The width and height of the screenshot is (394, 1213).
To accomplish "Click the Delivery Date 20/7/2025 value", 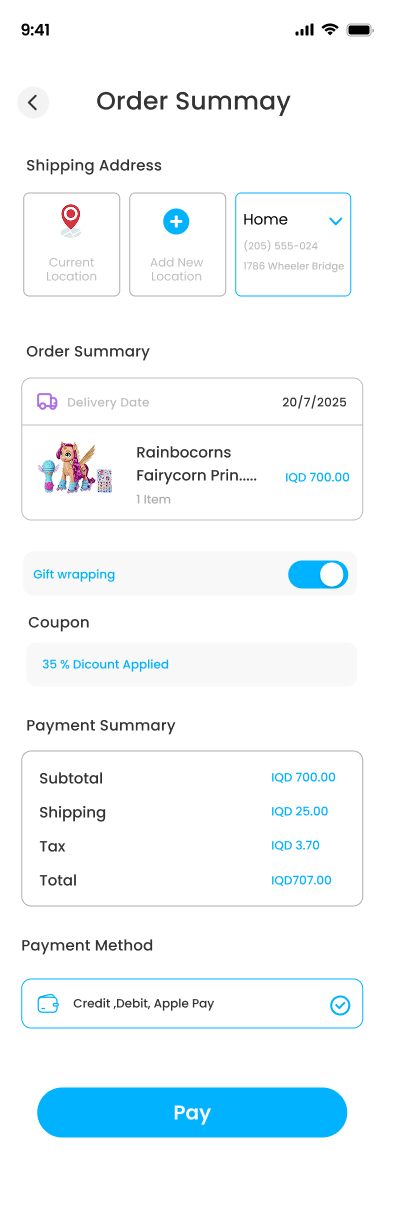I will pos(314,402).
